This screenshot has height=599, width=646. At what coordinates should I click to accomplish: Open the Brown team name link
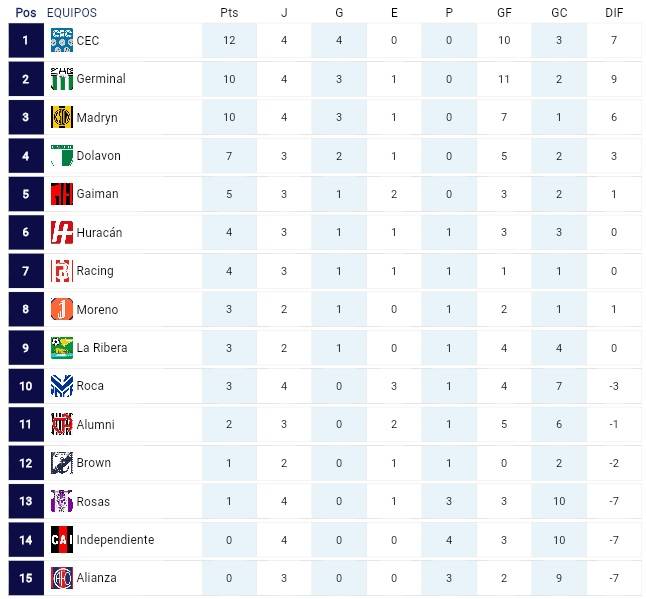click(x=94, y=463)
